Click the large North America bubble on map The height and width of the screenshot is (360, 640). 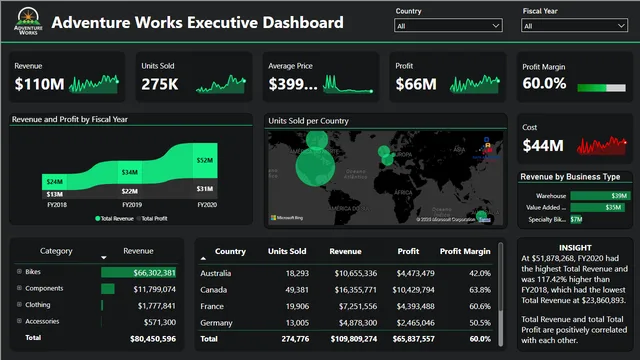click(x=315, y=167)
